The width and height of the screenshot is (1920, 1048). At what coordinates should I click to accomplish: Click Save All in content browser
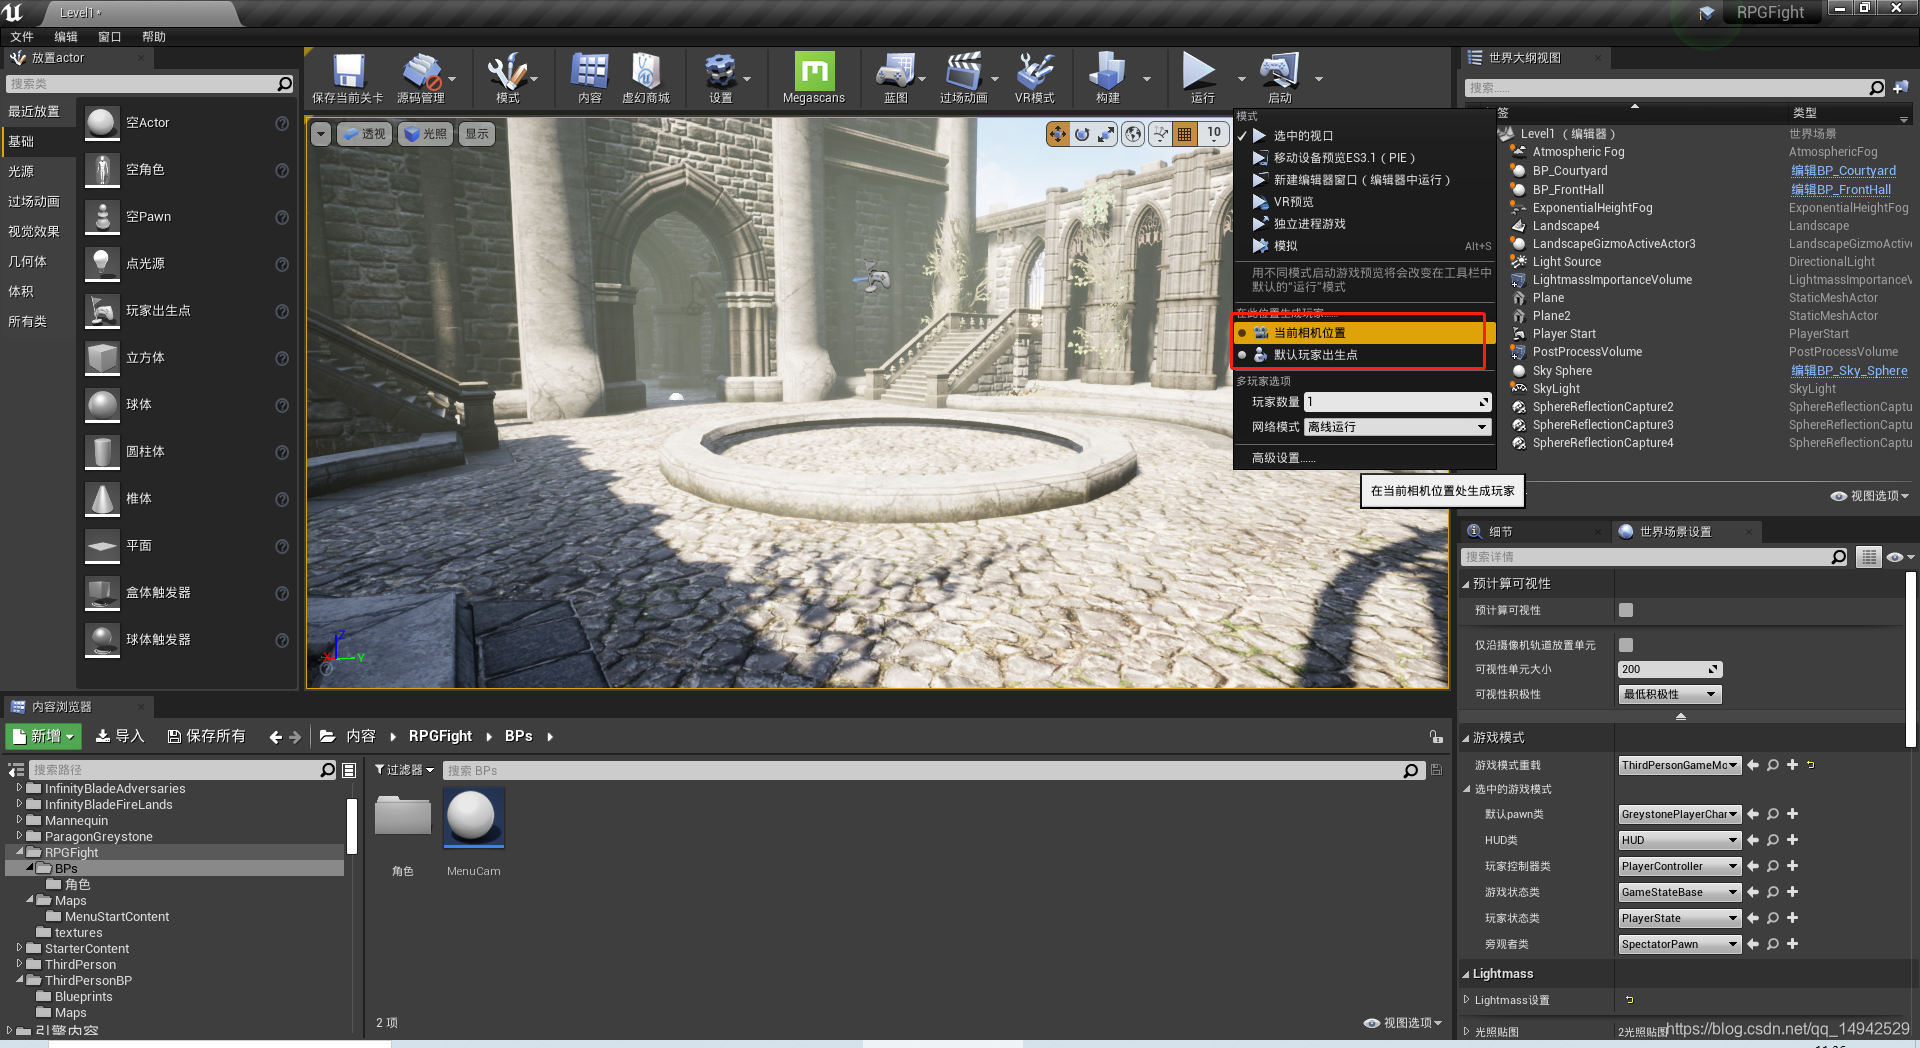pos(206,736)
